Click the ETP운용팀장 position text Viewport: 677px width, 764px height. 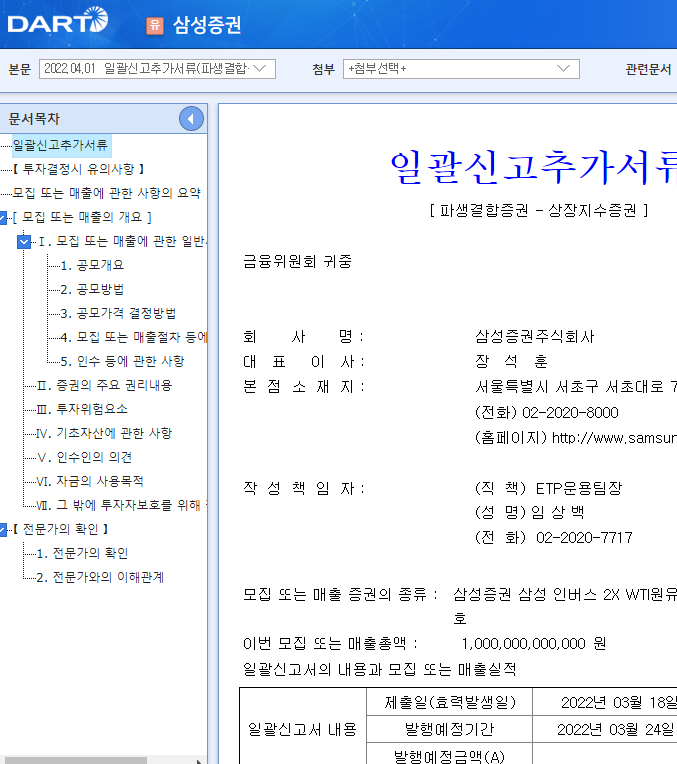(x=579, y=488)
